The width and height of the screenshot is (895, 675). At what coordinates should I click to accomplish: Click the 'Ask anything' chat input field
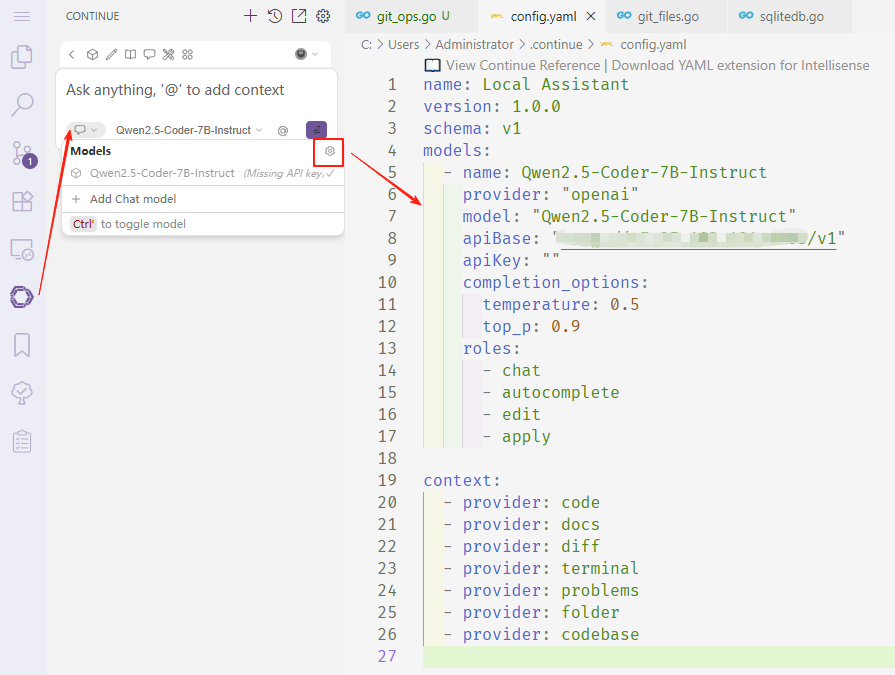click(x=190, y=90)
